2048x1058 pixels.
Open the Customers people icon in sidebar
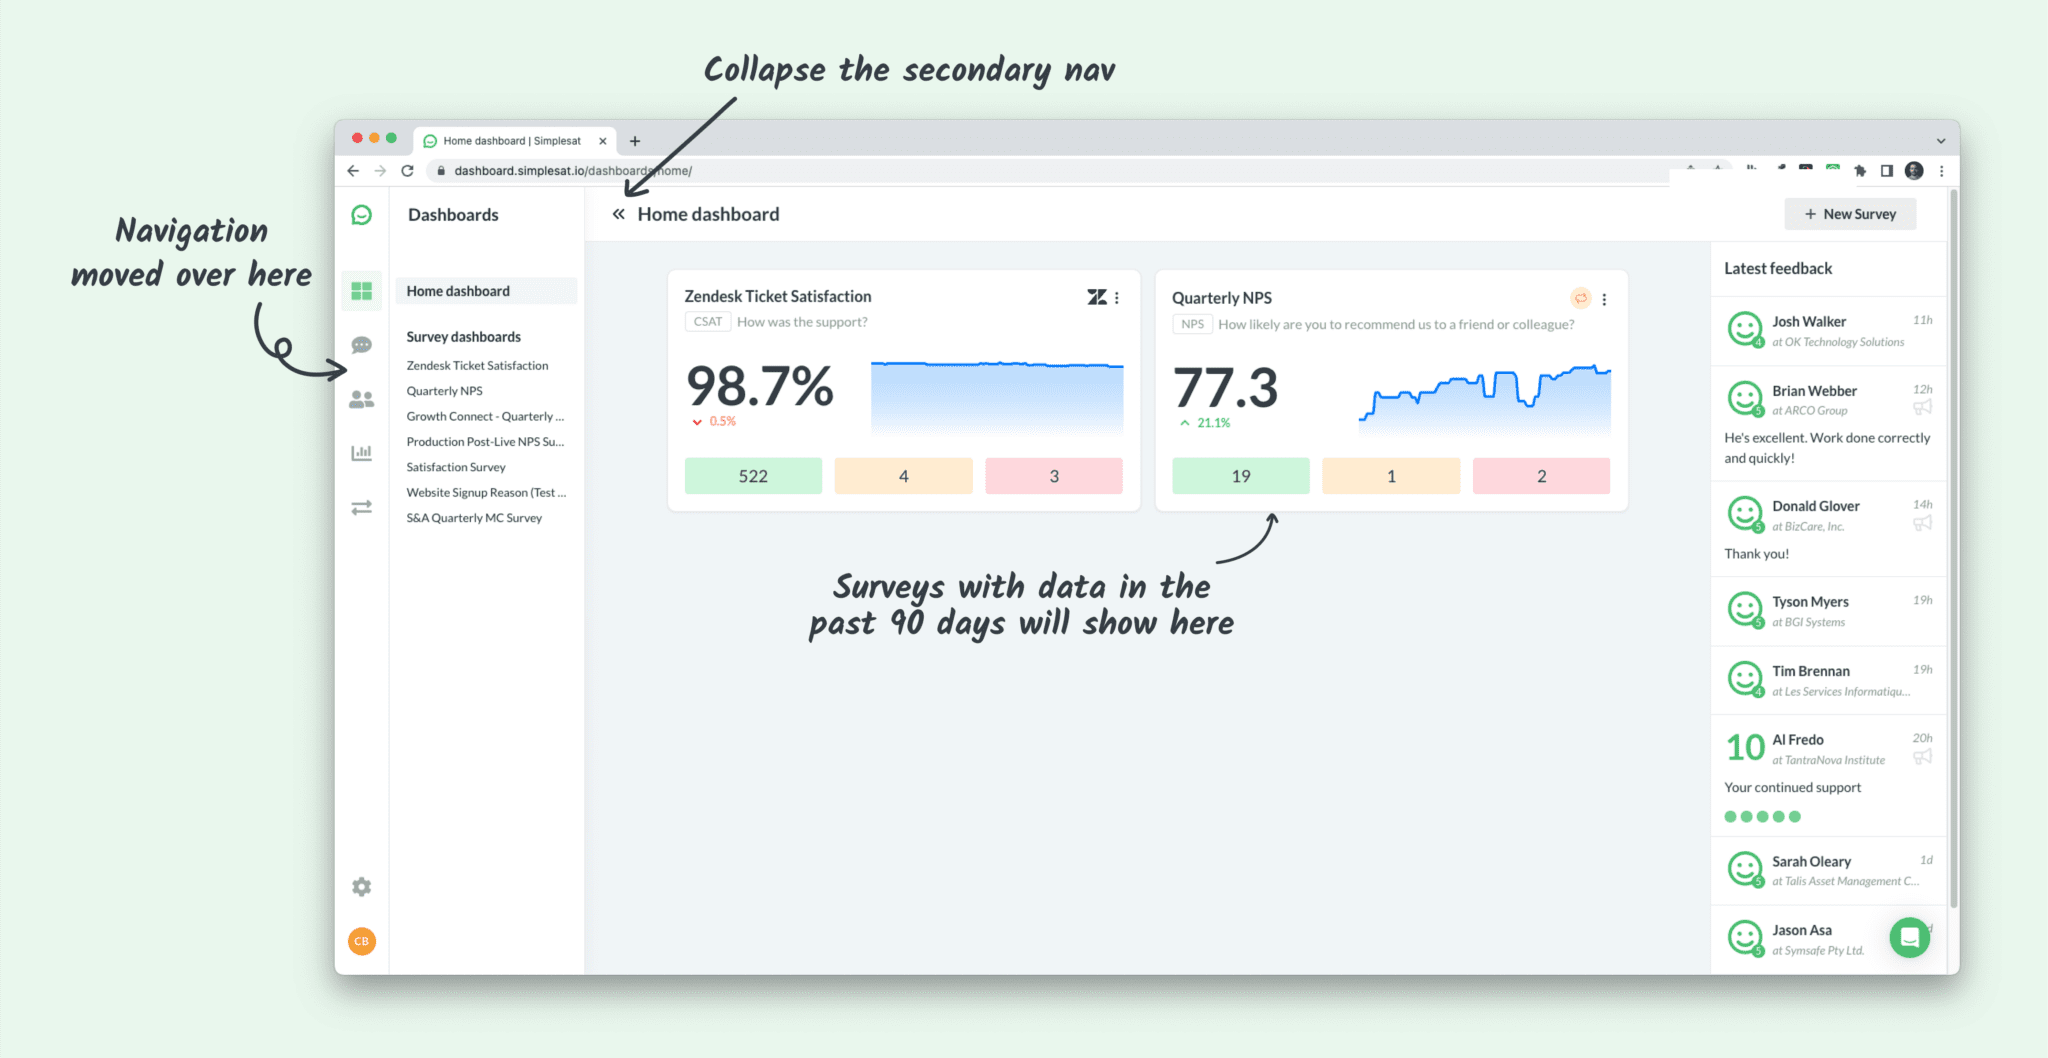pyautogui.click(x=361, y=398)
